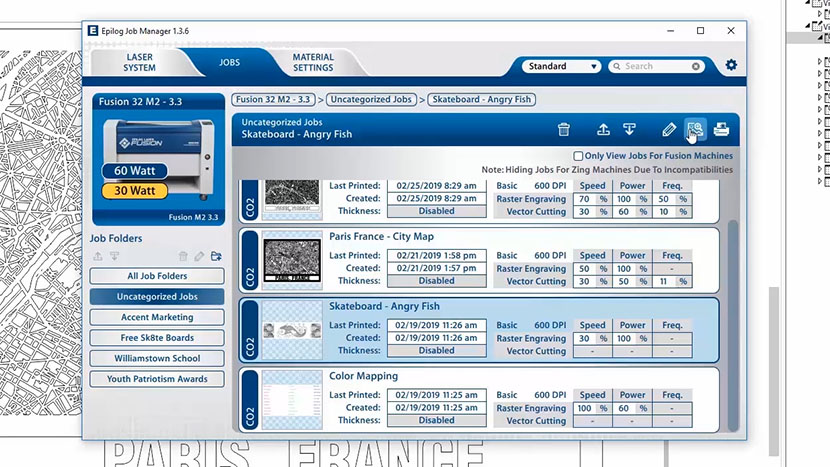Enable Only View Jobs For Fusion Machines

pos(578,156)
